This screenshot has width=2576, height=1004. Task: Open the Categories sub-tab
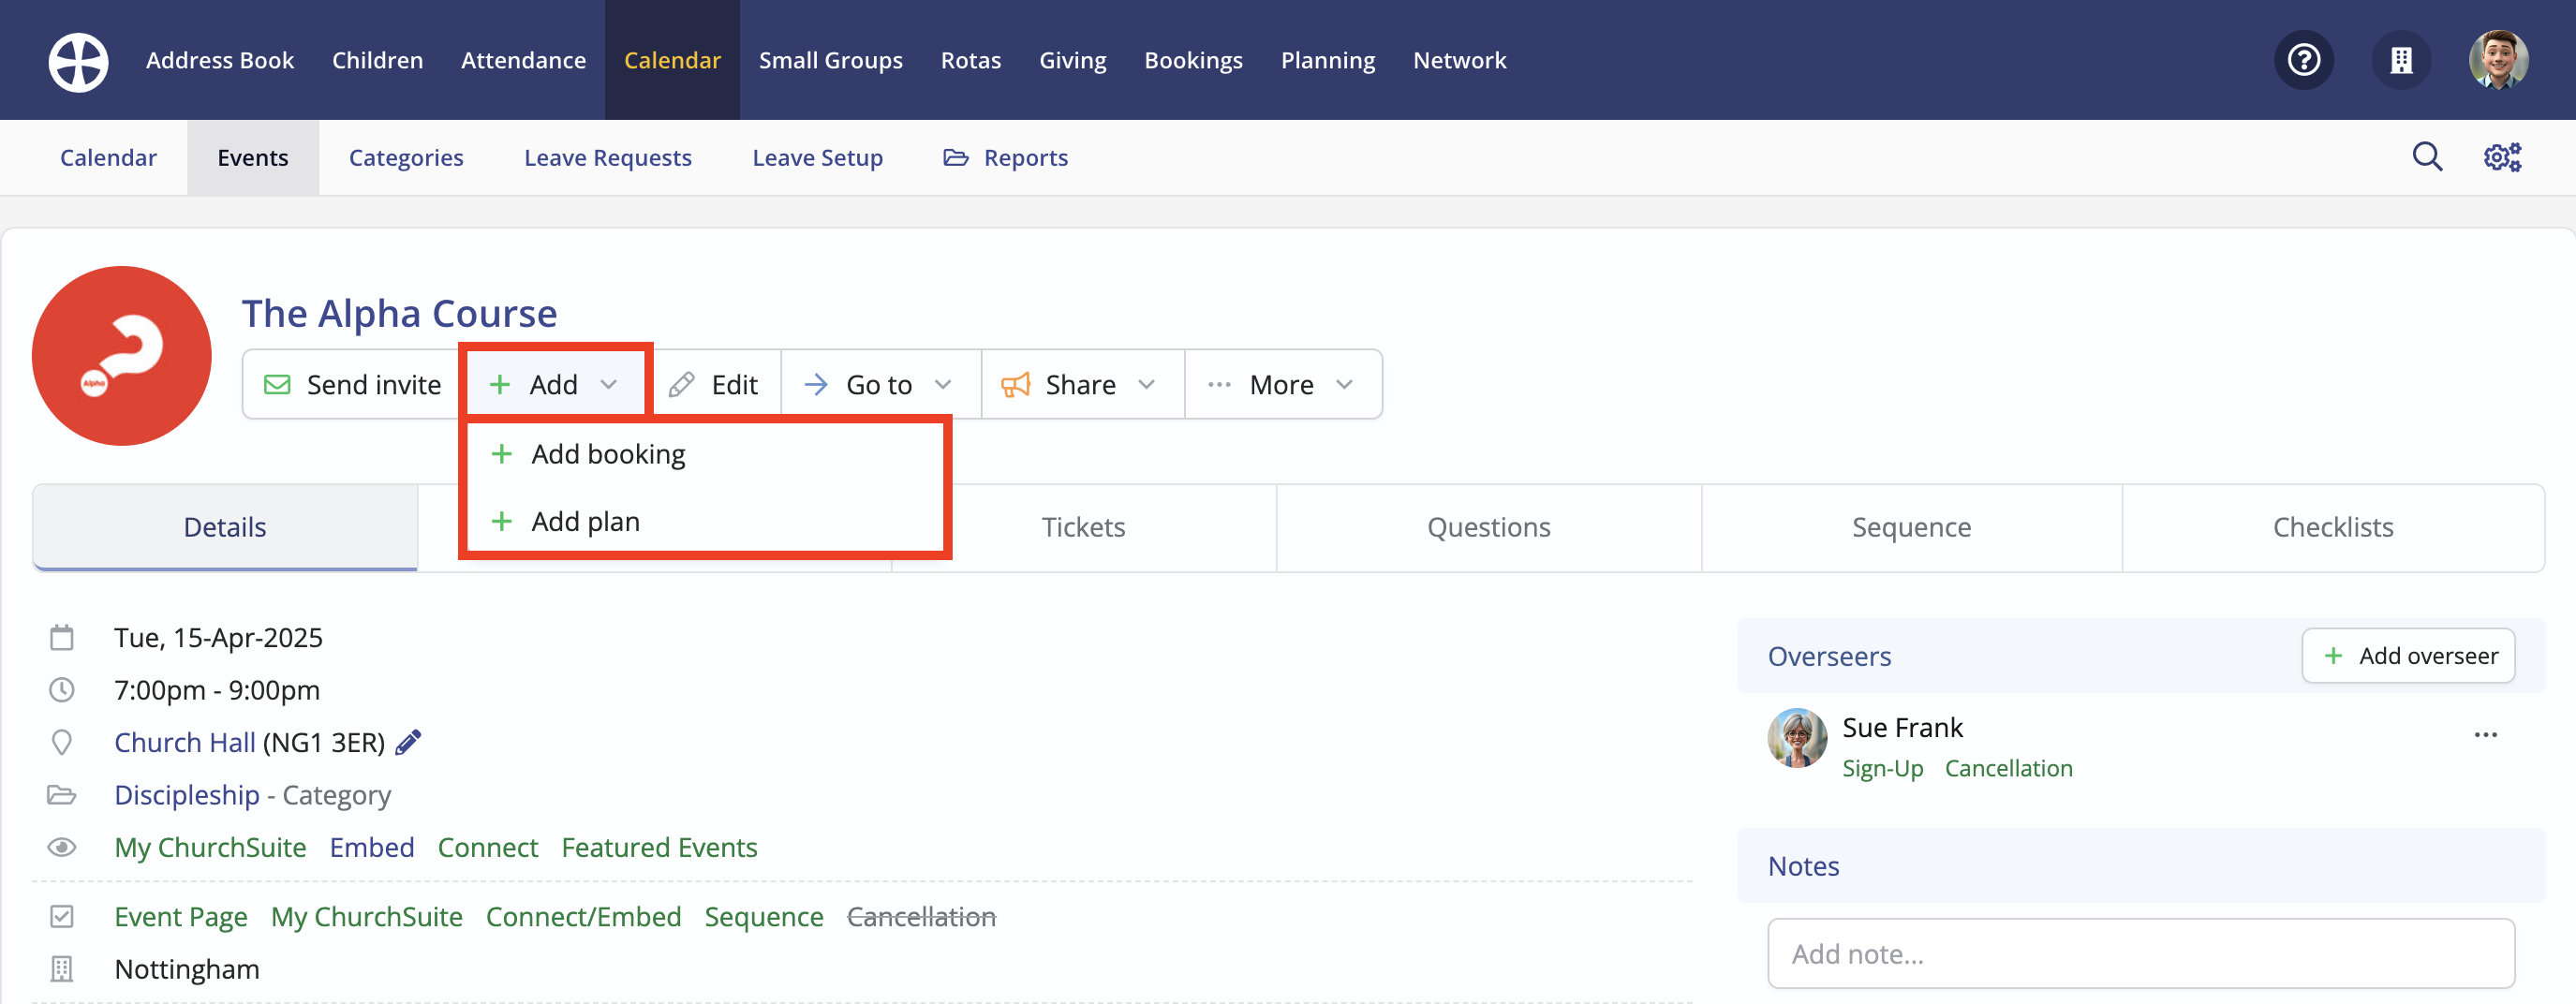click(x=406, y=158)
